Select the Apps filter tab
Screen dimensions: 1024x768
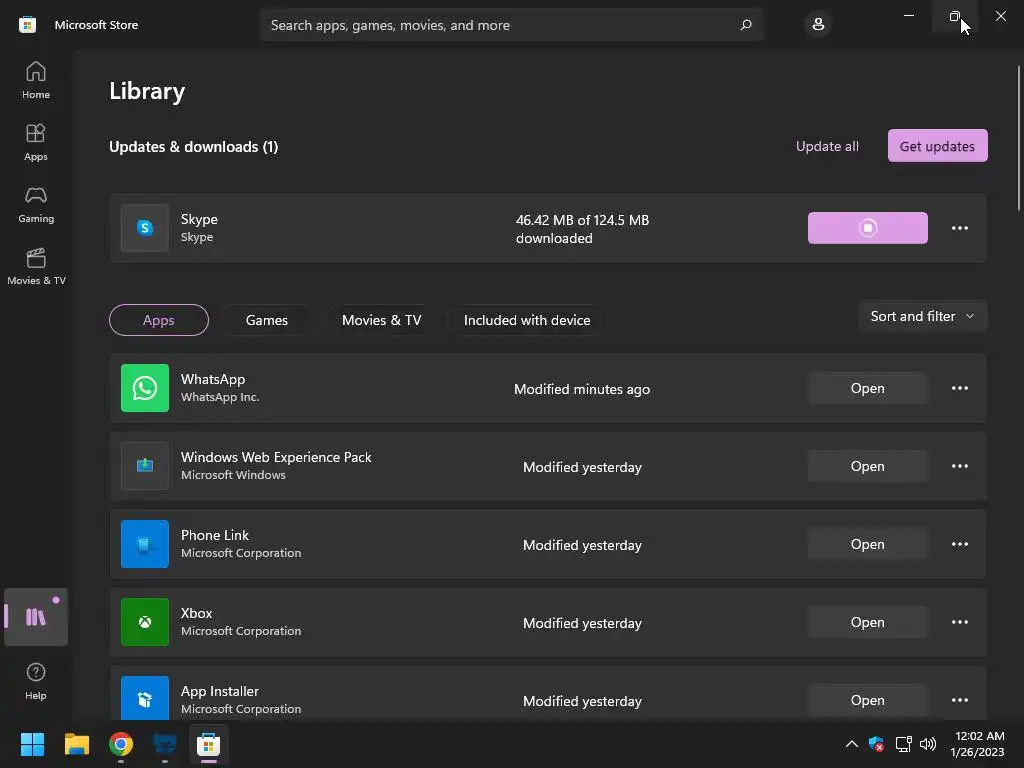pos(159,320)
